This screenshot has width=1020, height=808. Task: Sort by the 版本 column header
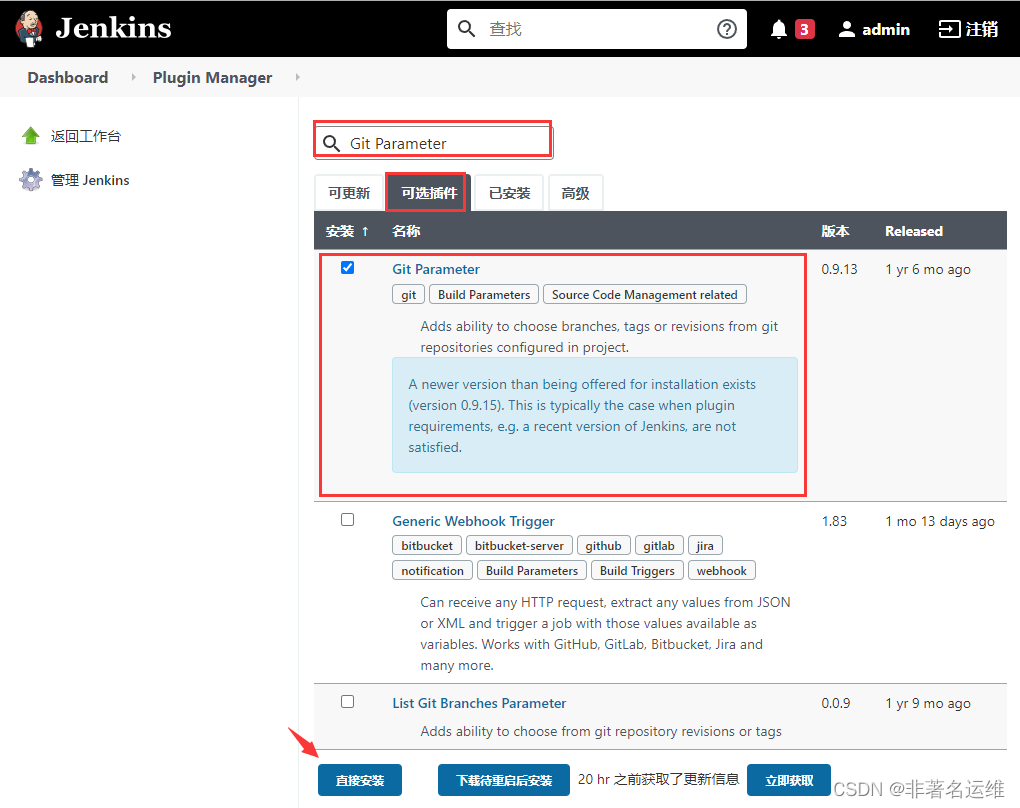click(835, 231)
